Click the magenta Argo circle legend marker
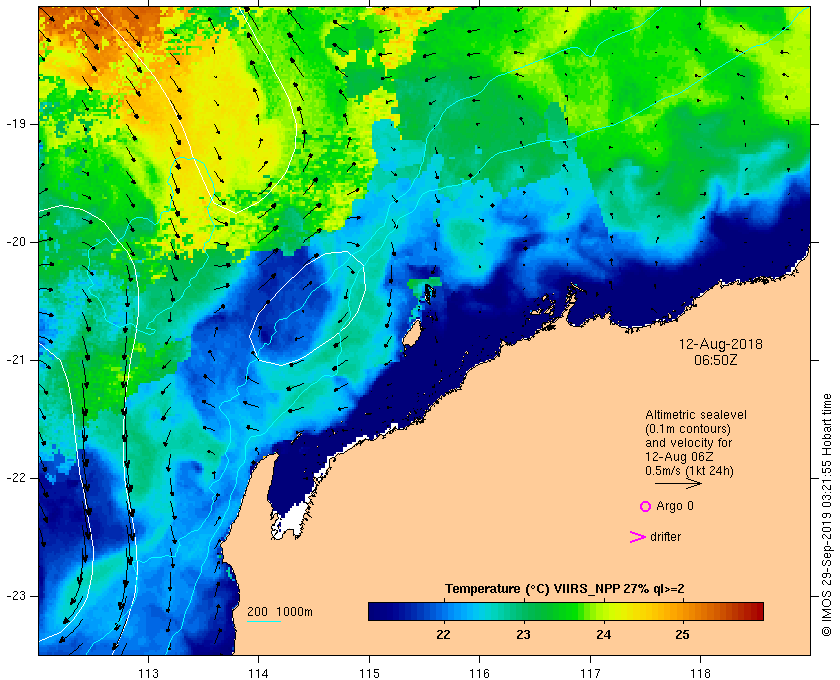This screenshot has height=680, width=840. coord(646,506)
